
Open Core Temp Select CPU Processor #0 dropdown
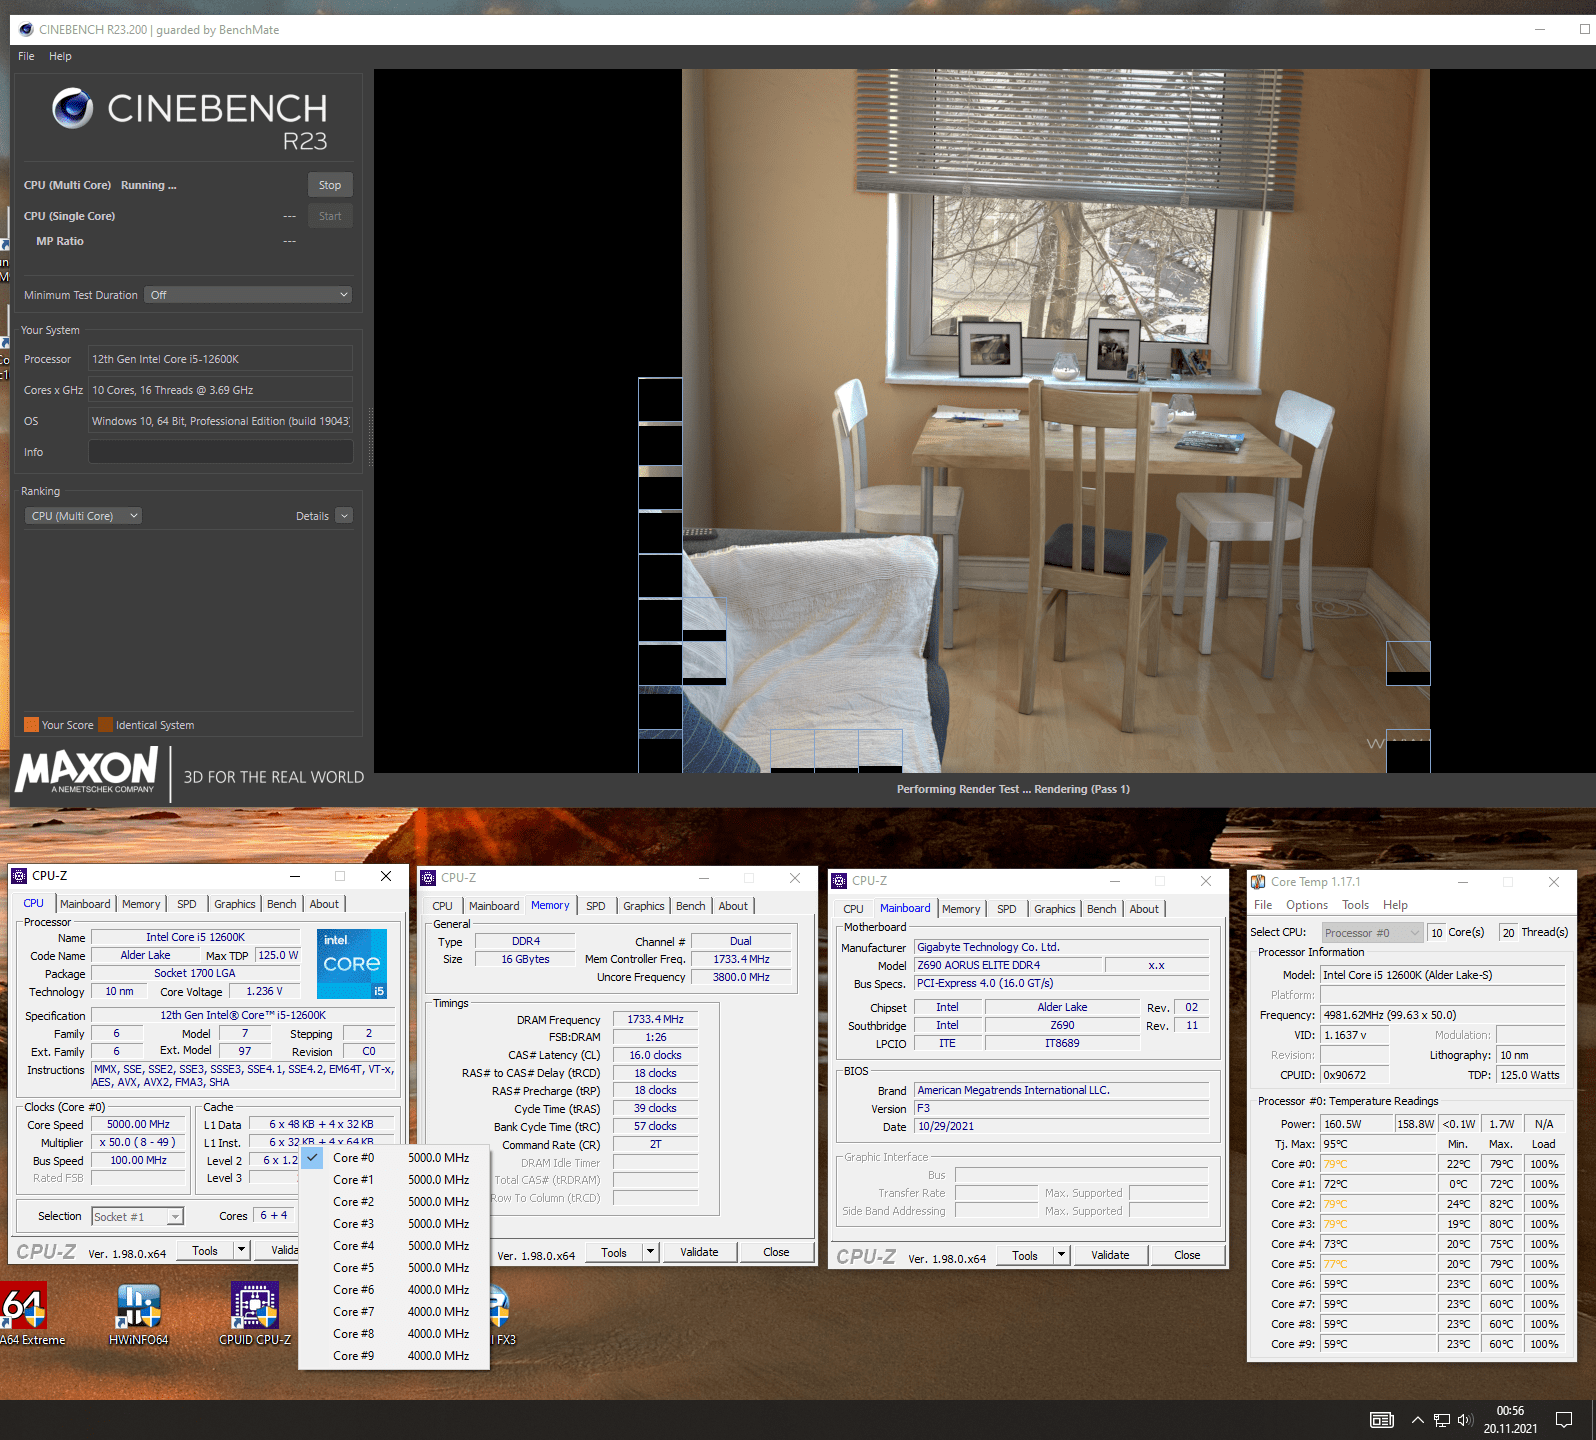[1372, 933]
